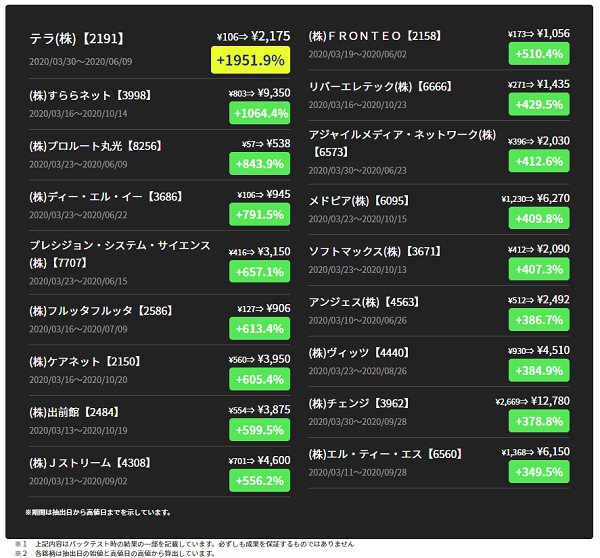Image resolution: width=600 pixels, height=558 pixels.
Task: Click price ¥106⇒¥945 text
Action: tap(264, 194)
